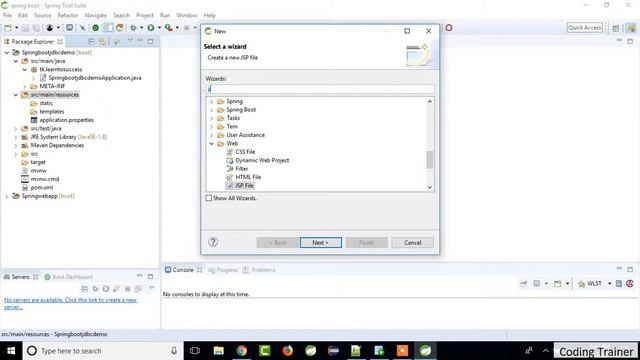Expand the Spring folder in wizard list
Image resolution: width=640 pixels, height=360 pixels.
pyautogui.click(x=211, y=101)
